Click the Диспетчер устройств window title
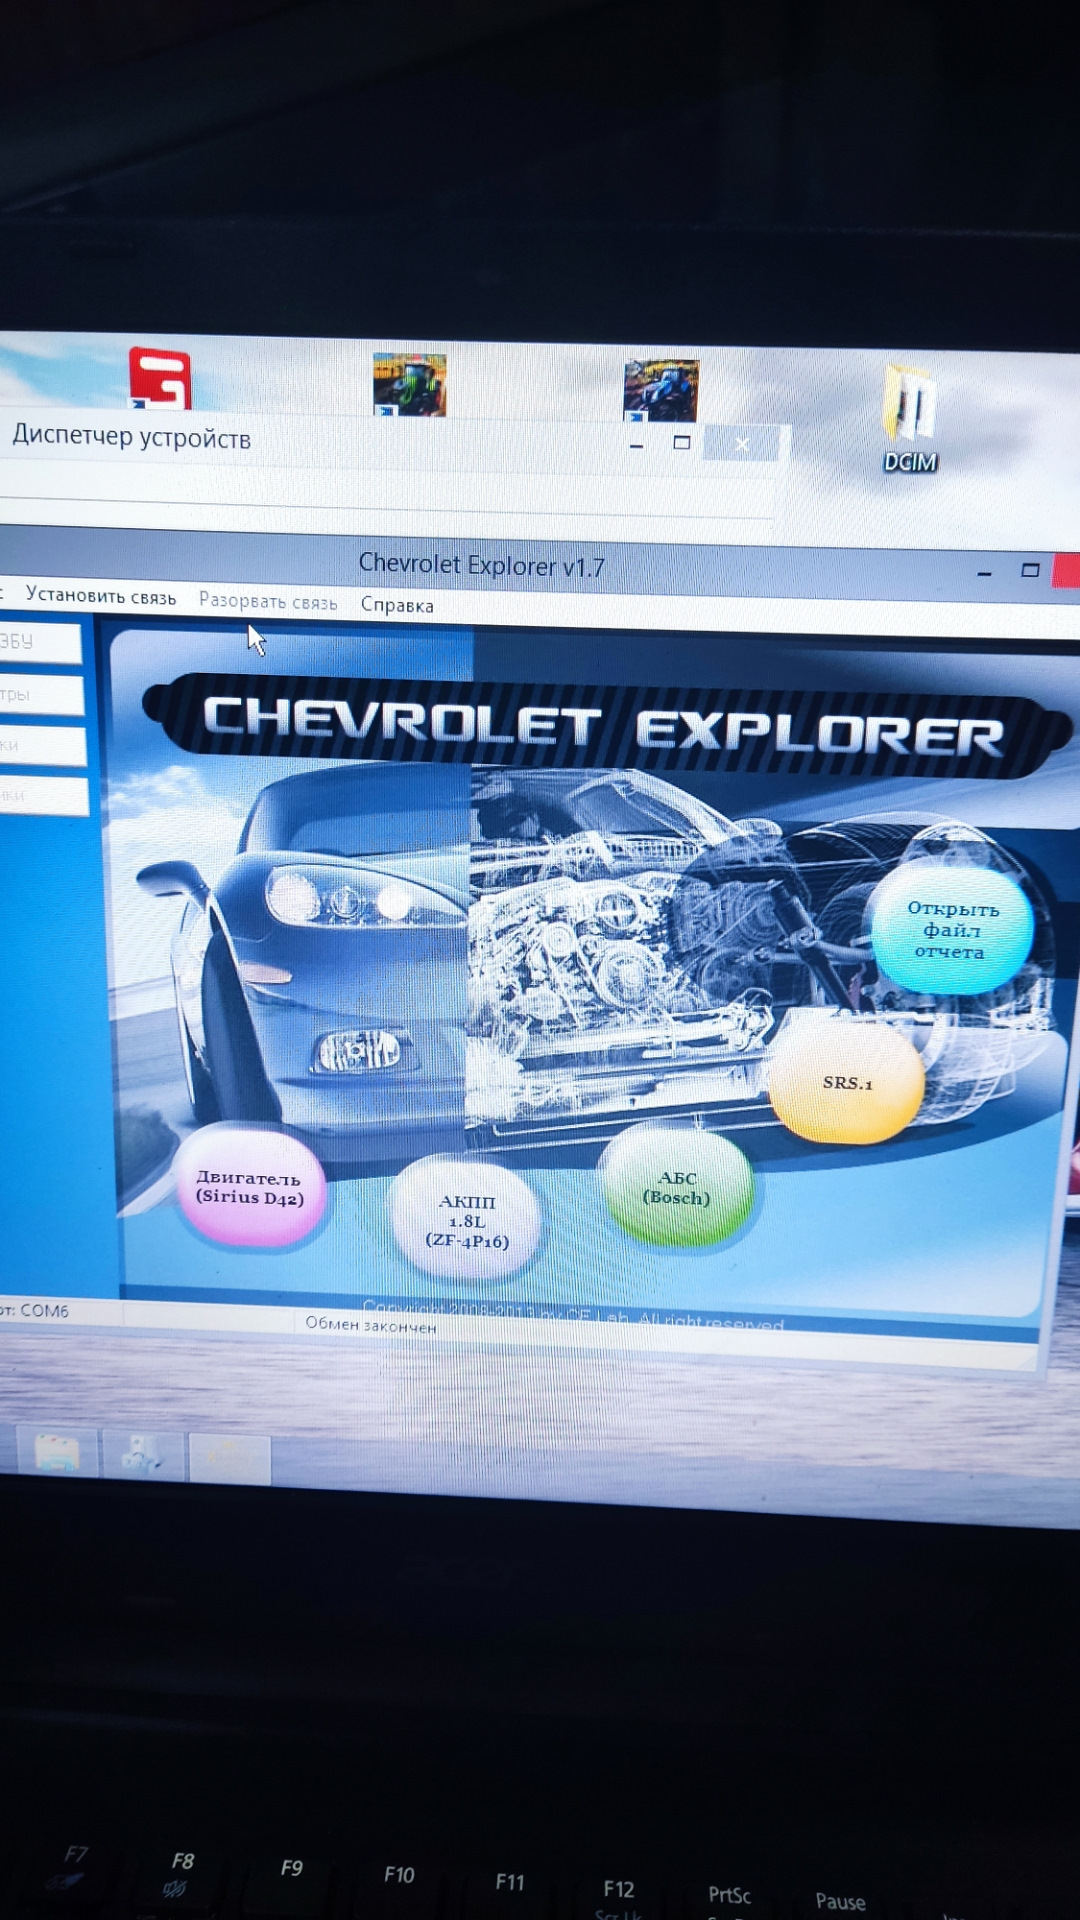Screen dimensions: 1080x1920 [131, 437]
